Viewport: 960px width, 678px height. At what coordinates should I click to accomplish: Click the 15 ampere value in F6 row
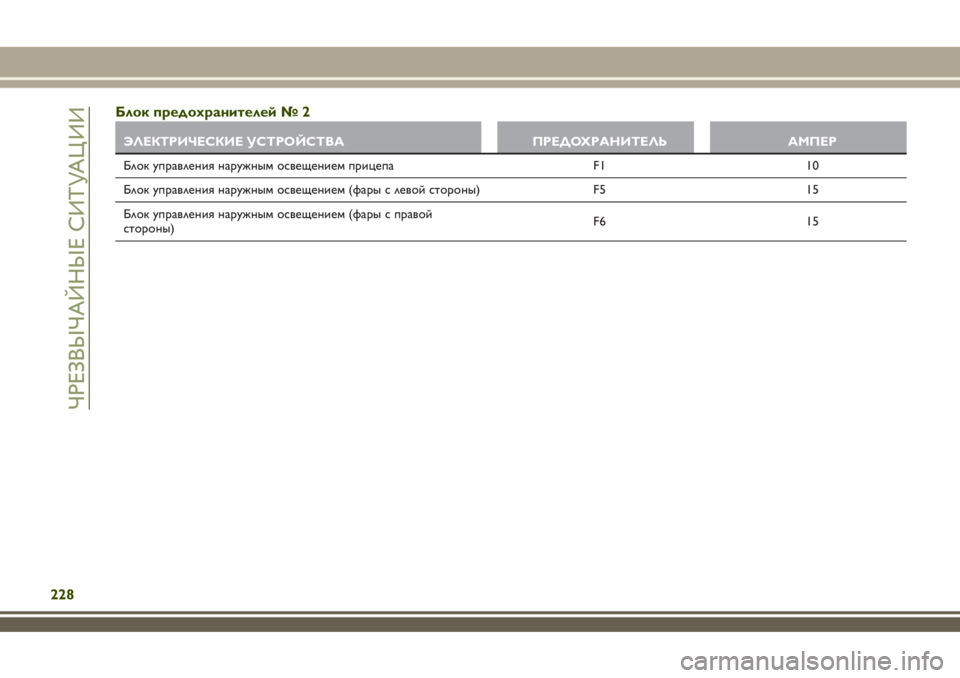pos(811,221)
